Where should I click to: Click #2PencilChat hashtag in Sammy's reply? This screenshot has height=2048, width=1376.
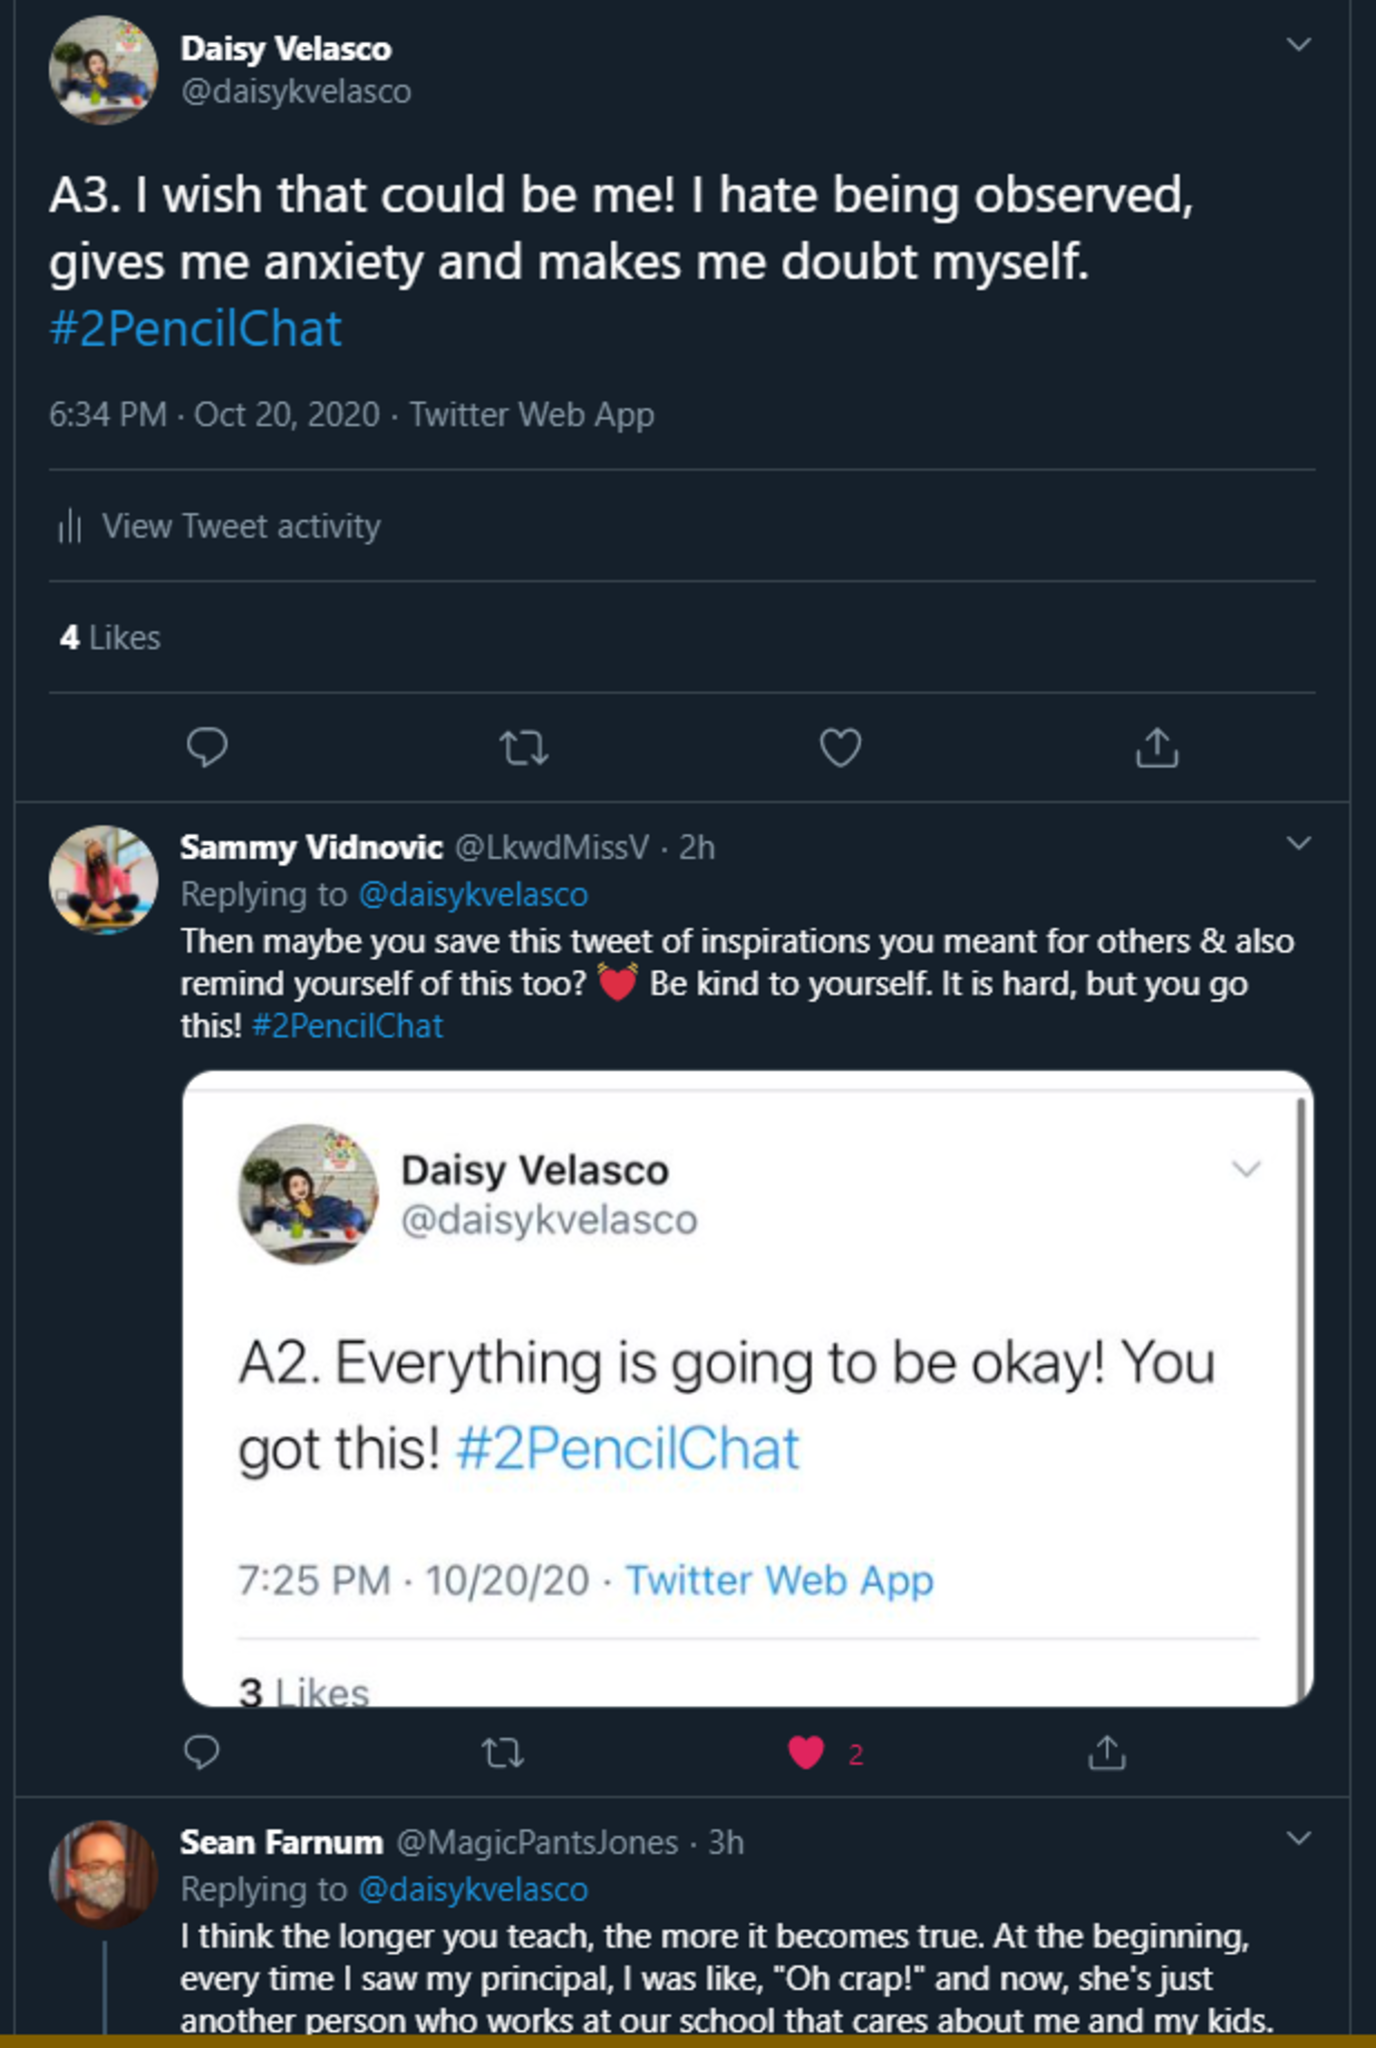click(347, 1026)
